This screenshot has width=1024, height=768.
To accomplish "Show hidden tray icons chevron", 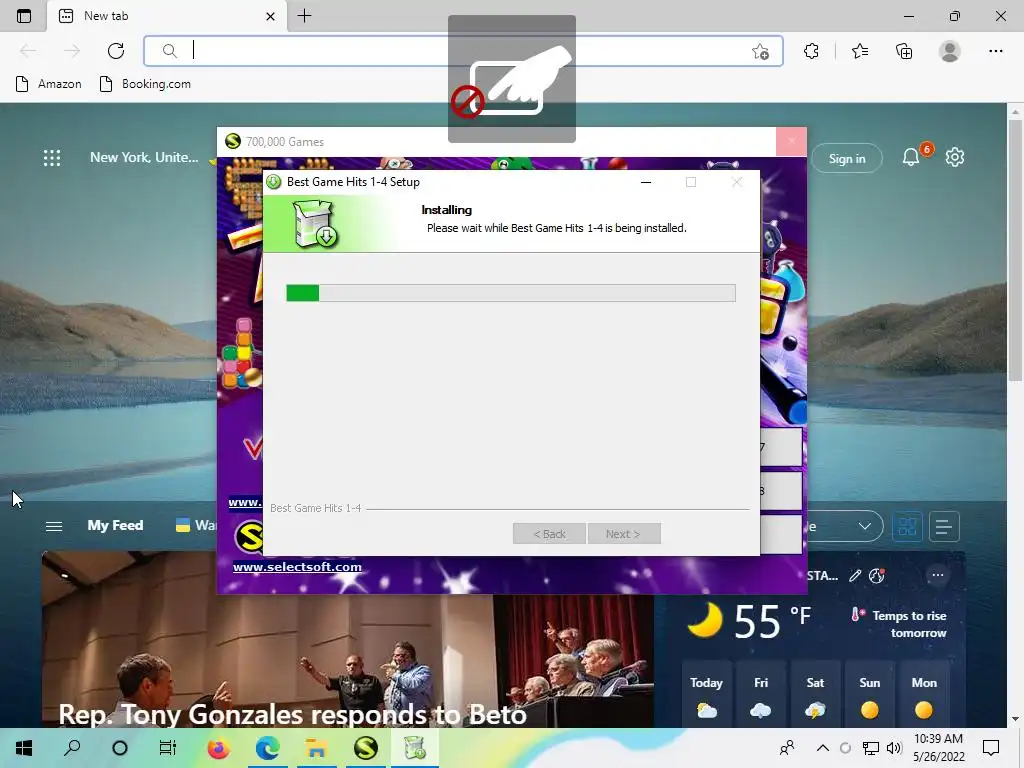I will pos(823,748).
